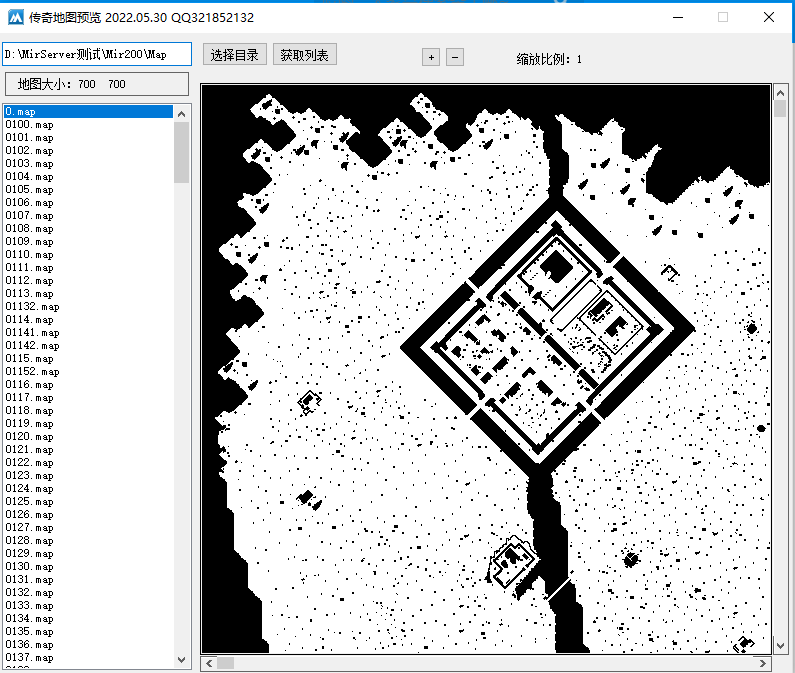Select 0103.map in the list

[x=88, y=164]
